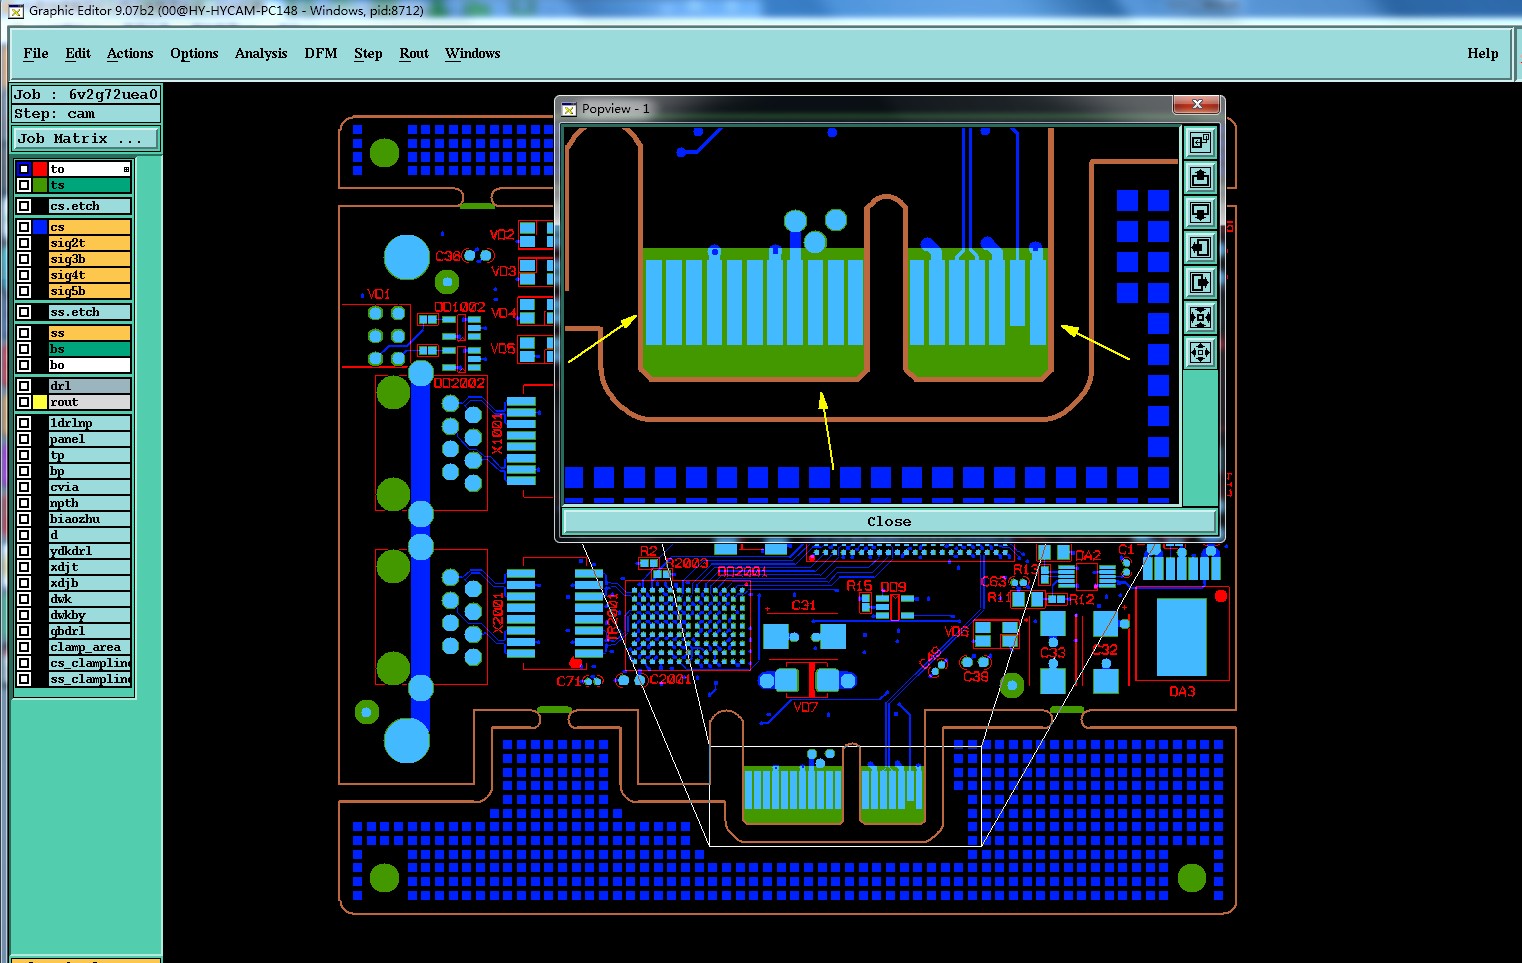The height and width of the screenshot is (963, 1522).
Task: Open the Options menu
Action: pos(194,53)
